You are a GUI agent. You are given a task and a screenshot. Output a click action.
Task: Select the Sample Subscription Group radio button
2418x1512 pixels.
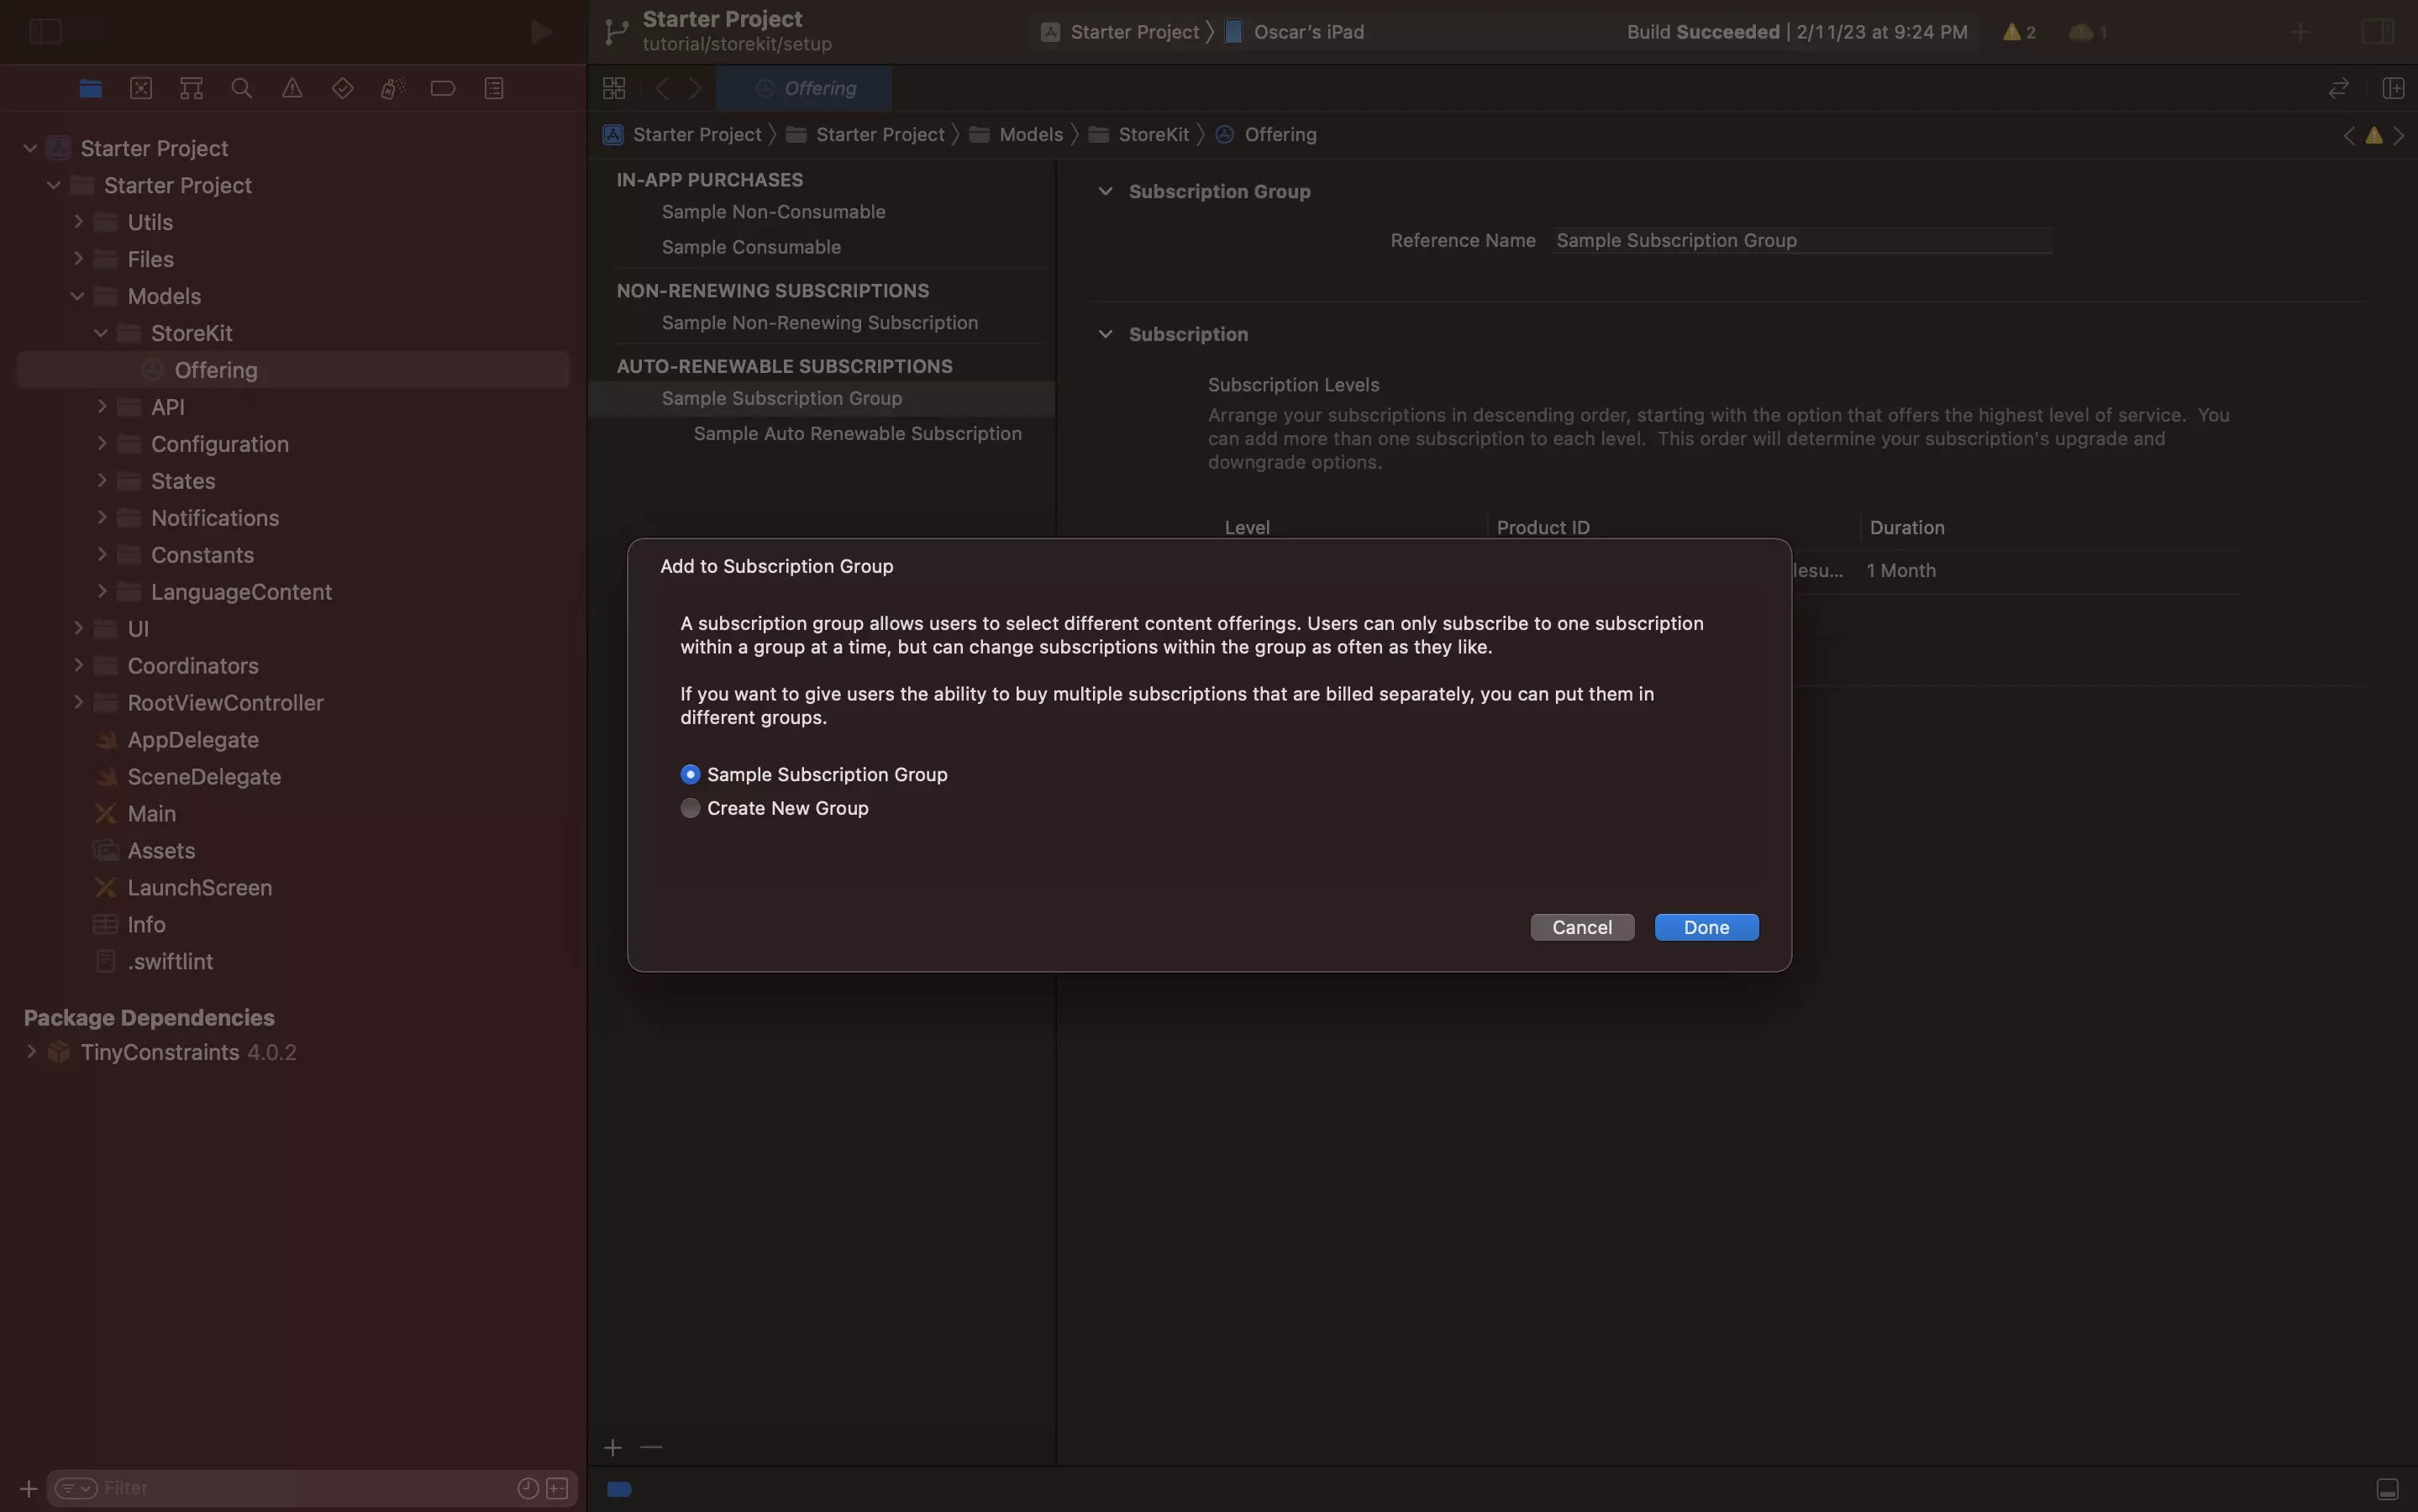click(x=690, y=774)
